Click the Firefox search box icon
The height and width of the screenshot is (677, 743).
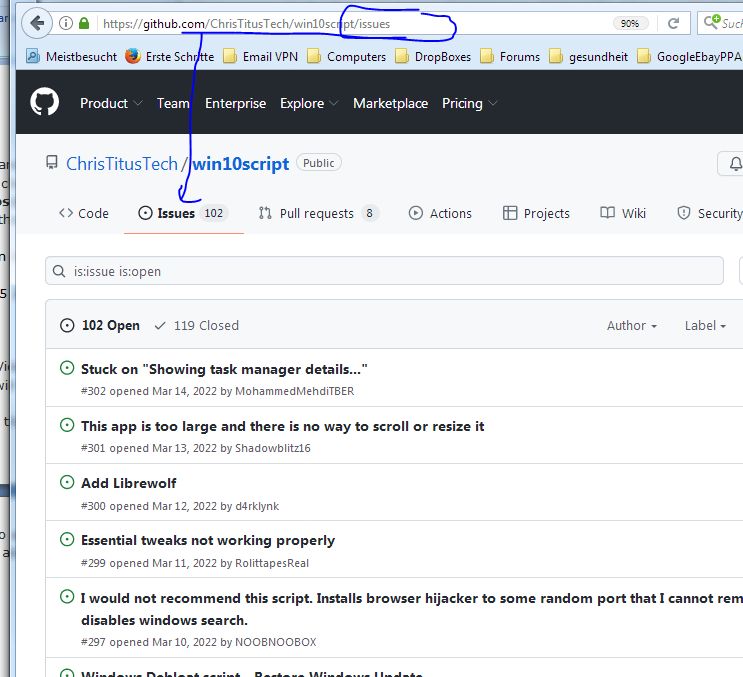click(712, 22)
